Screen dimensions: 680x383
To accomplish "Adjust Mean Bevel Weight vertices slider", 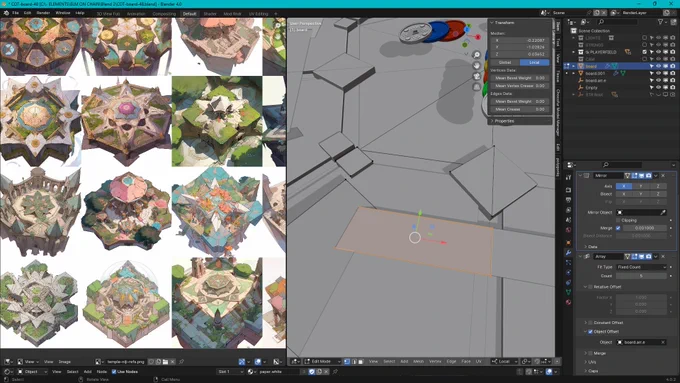I will pyautogui.click(x=520, y=78).
